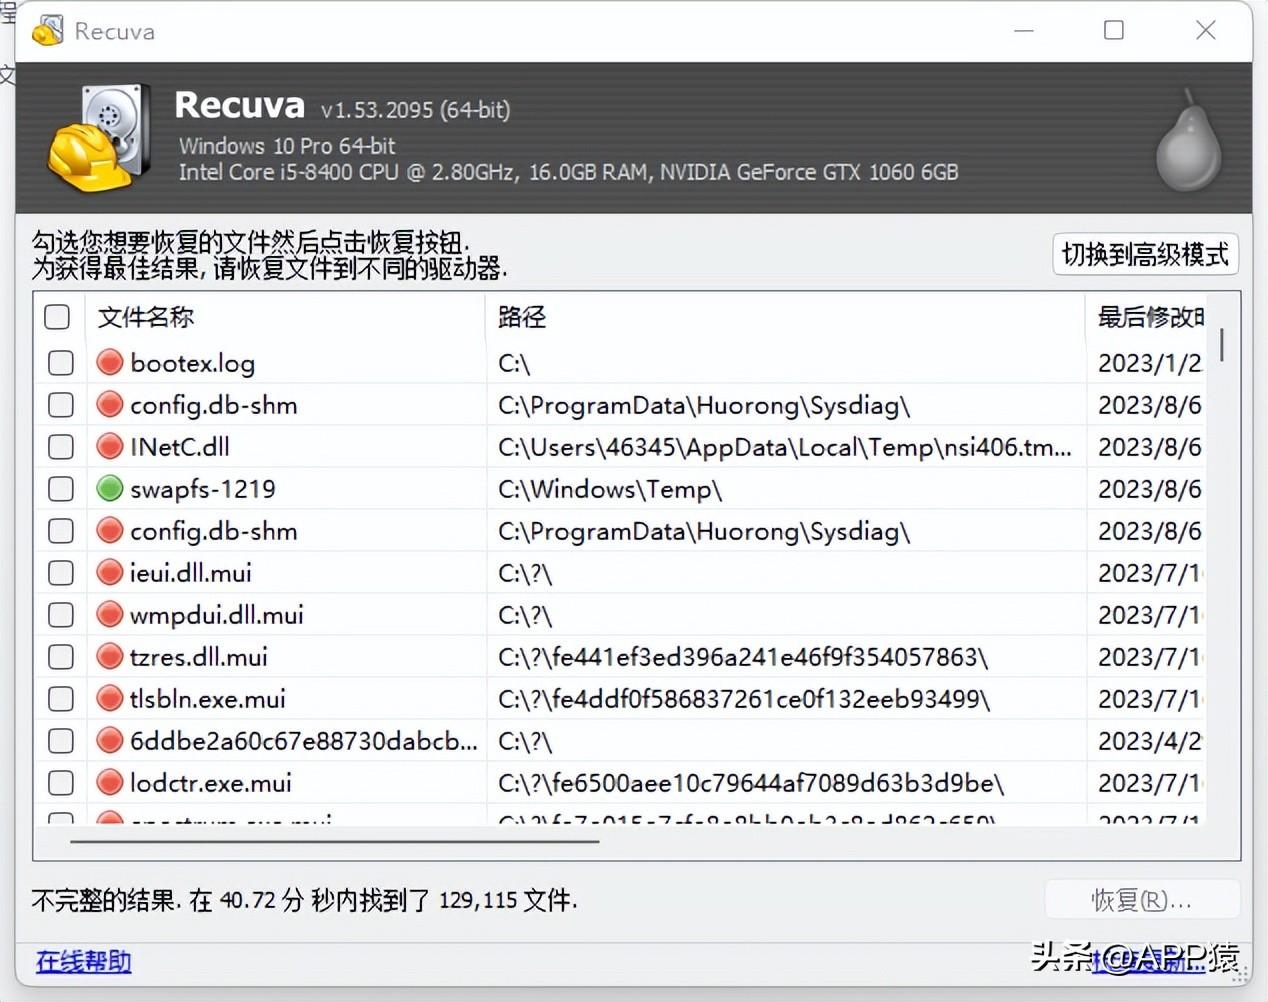Click the red status dot for tzres.dll.mui
Image resolution: width=1268 pixels, height=1002 pixels.
tap(110, 656)
